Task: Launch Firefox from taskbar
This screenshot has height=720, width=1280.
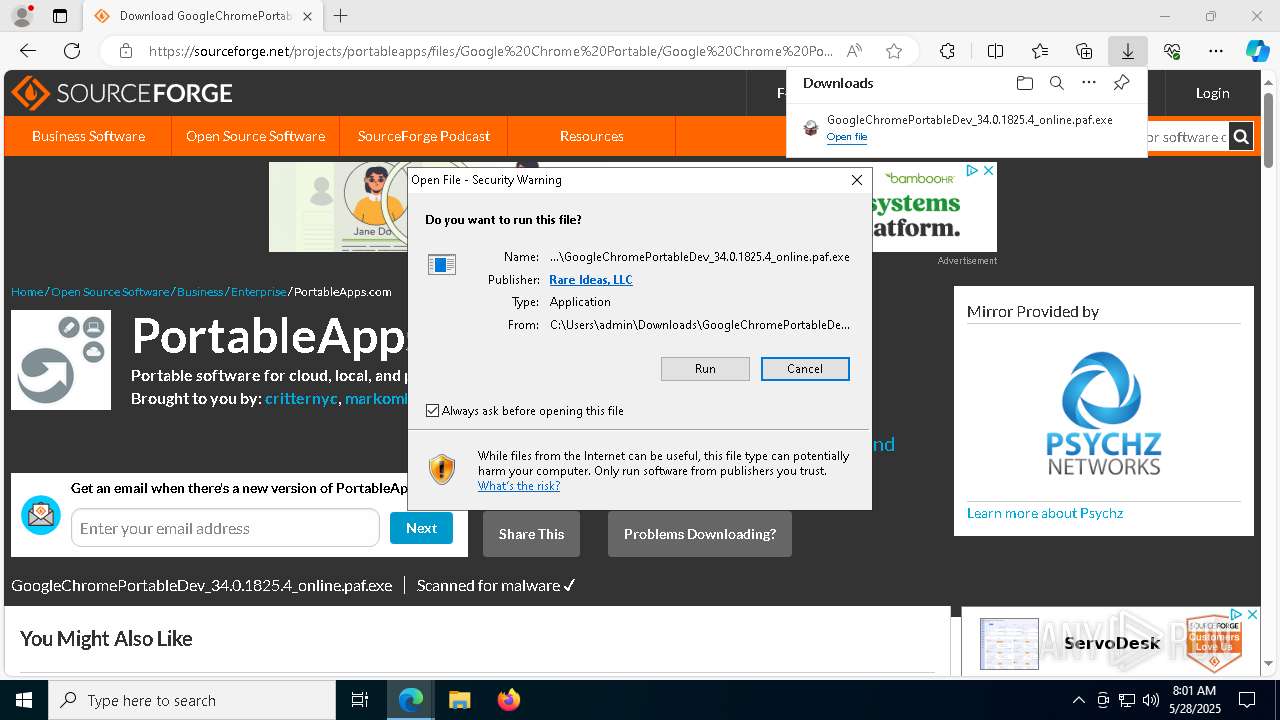Action: (508, 700)
